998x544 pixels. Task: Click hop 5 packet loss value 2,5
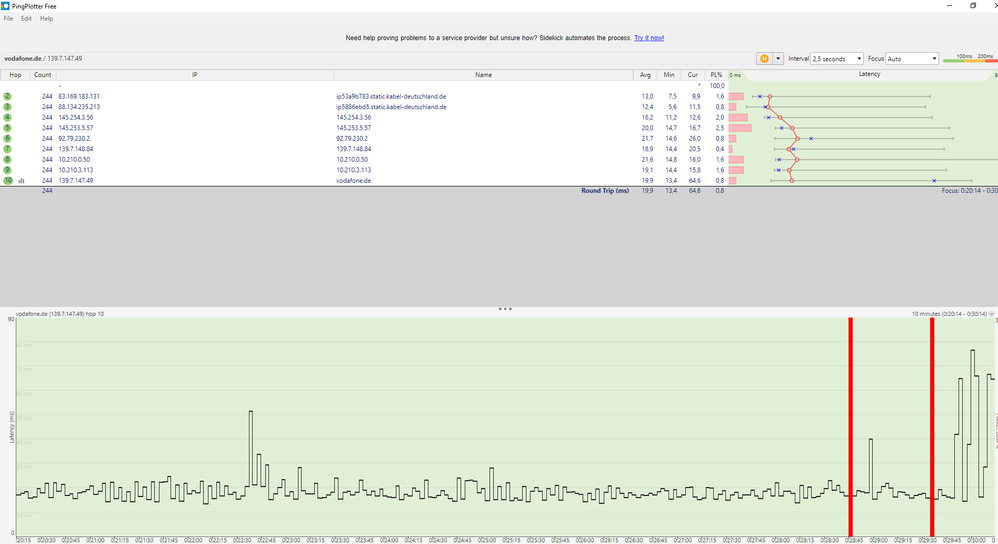point(719,128)
